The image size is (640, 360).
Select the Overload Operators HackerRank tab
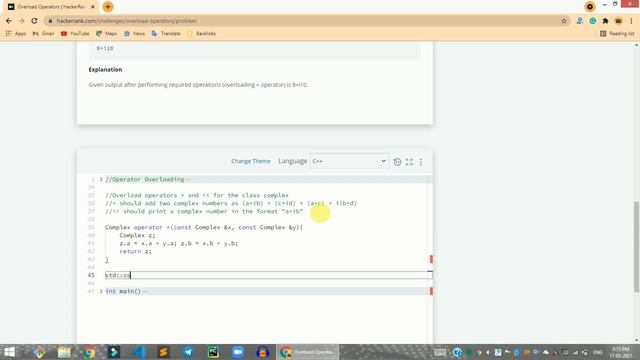(x=52, y=7)
